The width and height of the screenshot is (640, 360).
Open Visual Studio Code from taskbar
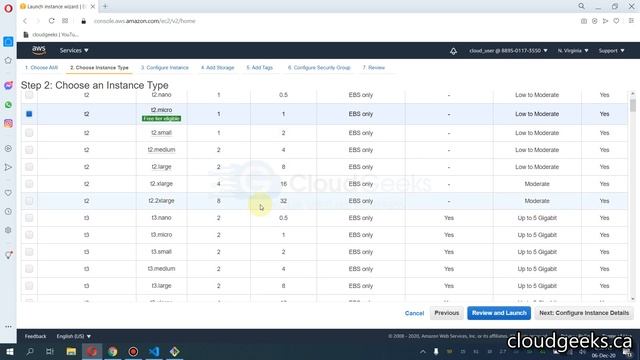(154, 351)
